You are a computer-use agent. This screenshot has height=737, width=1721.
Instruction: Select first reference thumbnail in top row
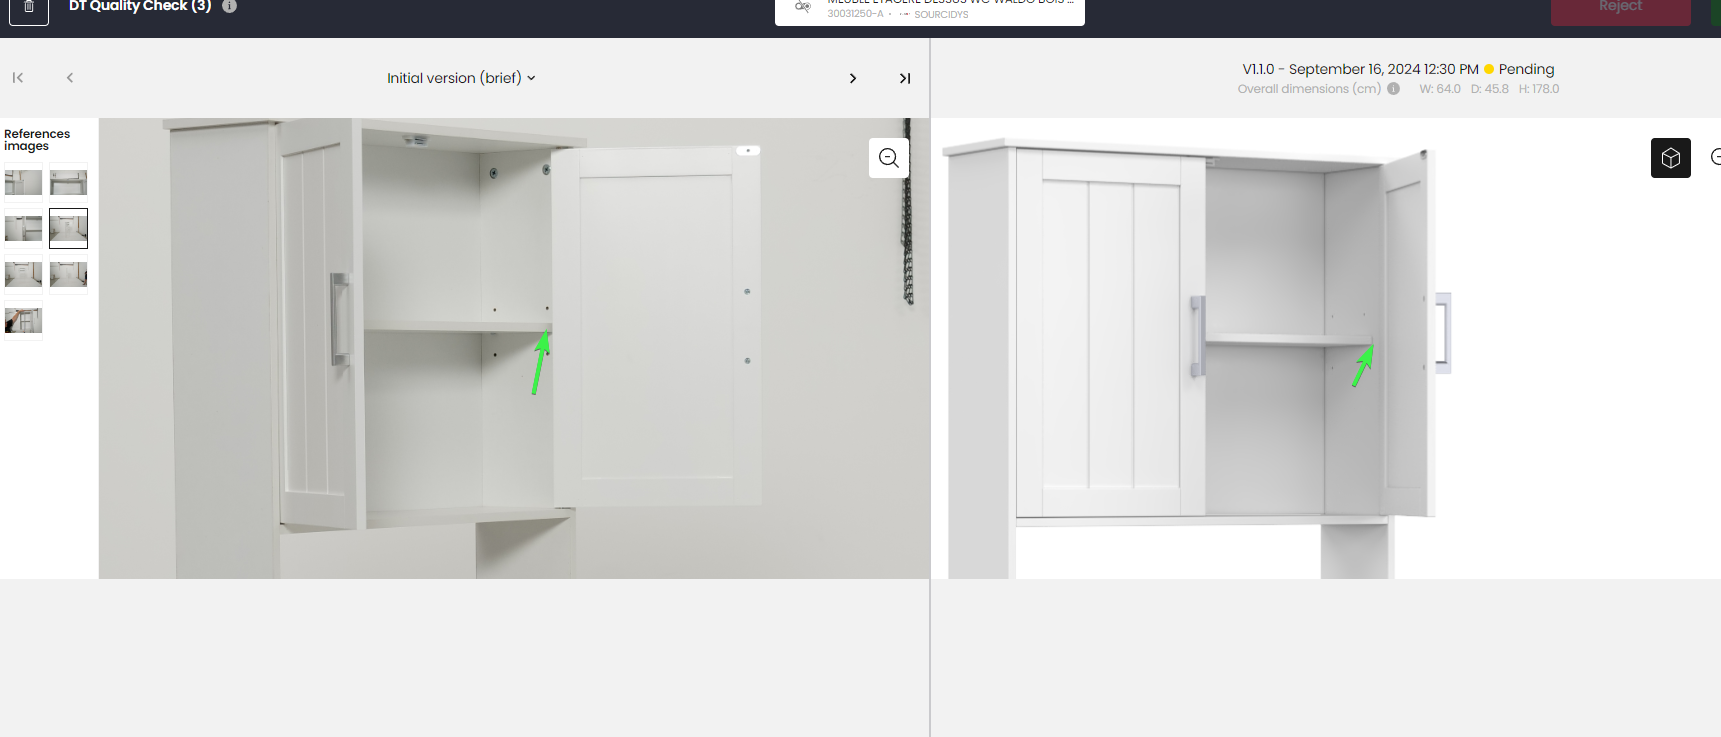click(23, 182)
